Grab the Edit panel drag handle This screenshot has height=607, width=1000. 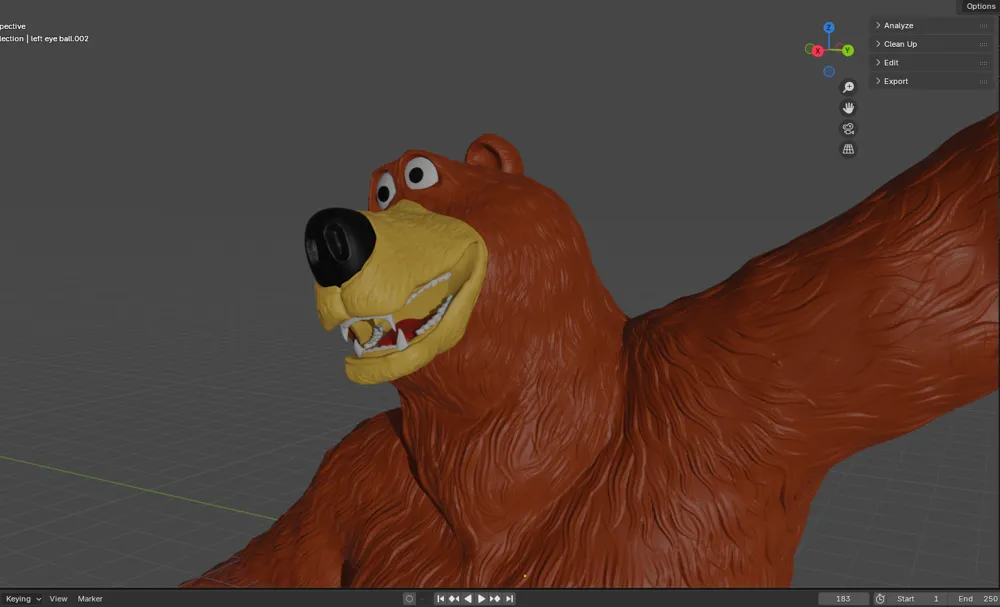(983, 63)
